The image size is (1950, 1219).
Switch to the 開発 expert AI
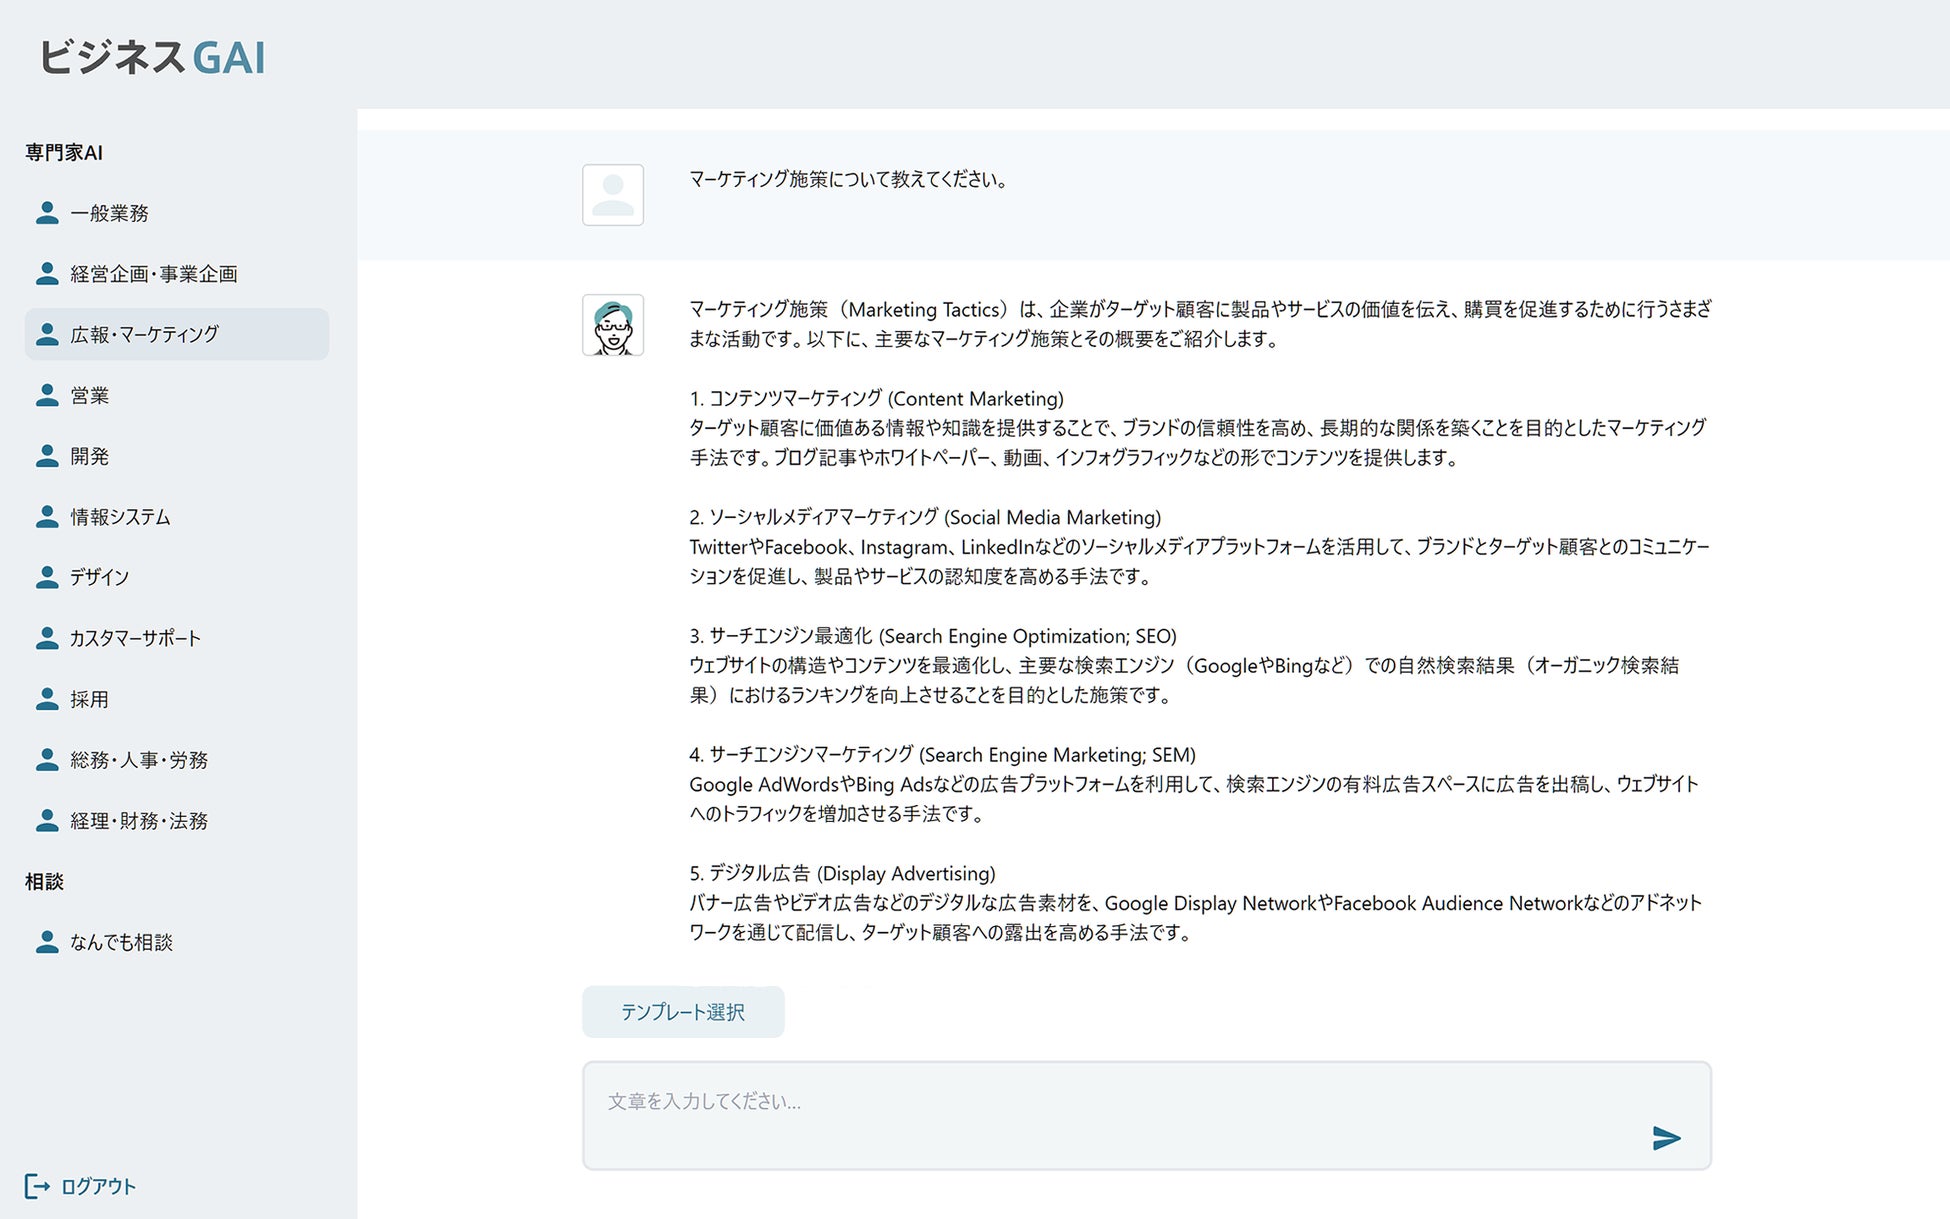coord(89,456)
